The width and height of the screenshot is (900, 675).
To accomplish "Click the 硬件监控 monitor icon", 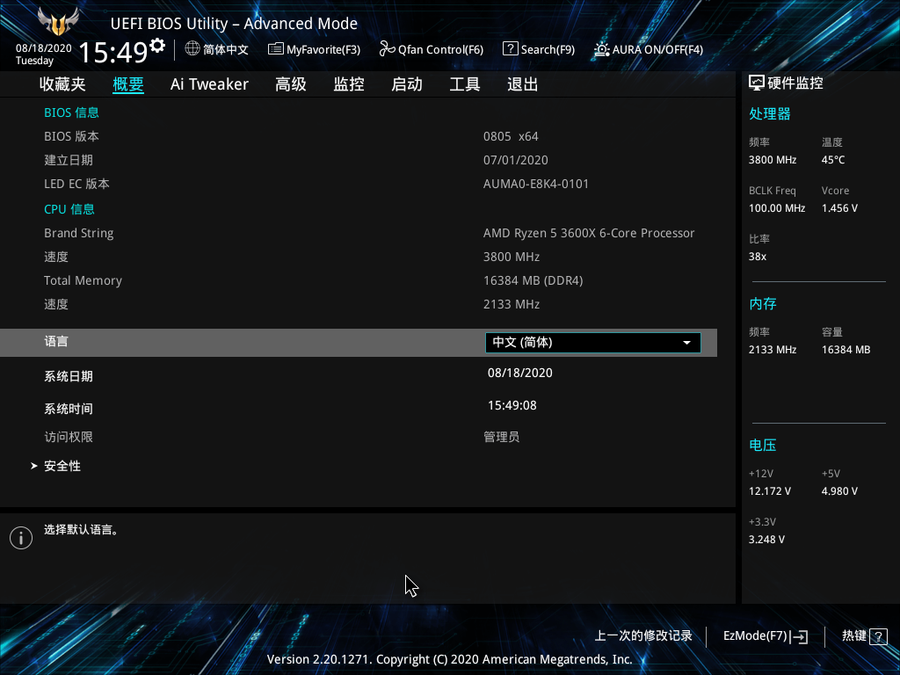I will [757, 84].
